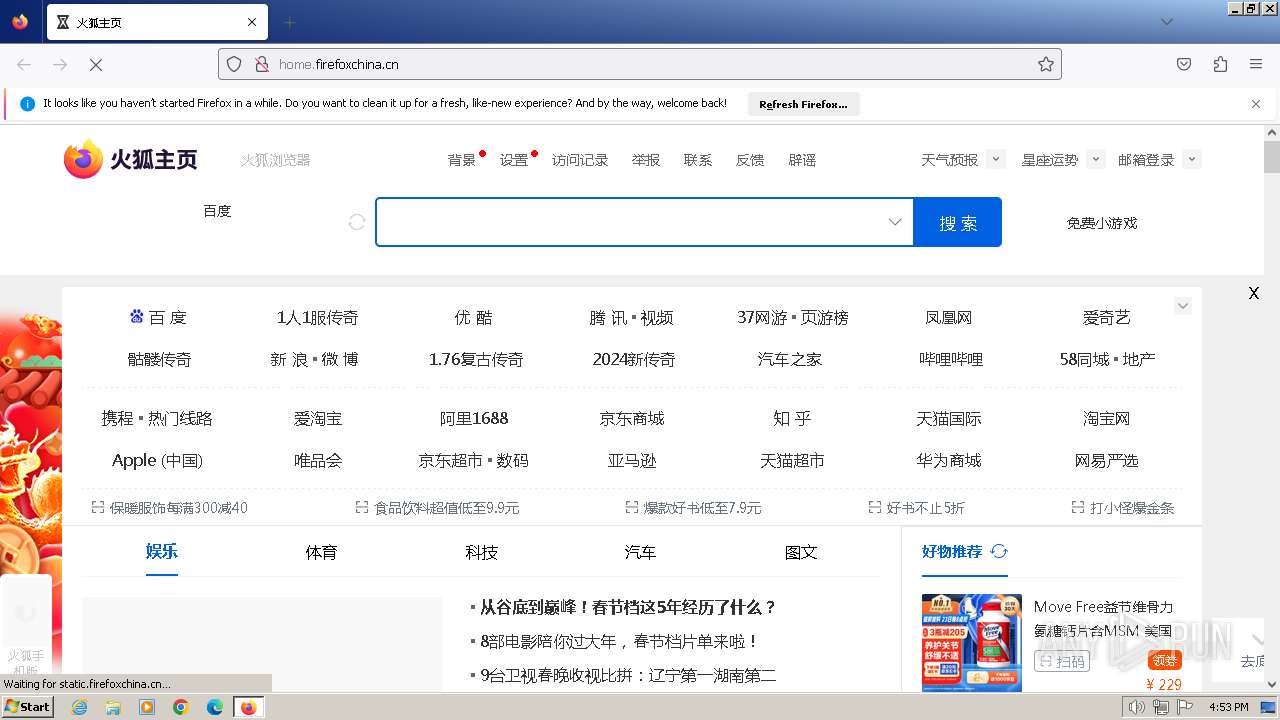The image size is (1280, 720).
Task: Refresh 好物推荐 with circular arrow icon
Action: click(x=999, y=551)
